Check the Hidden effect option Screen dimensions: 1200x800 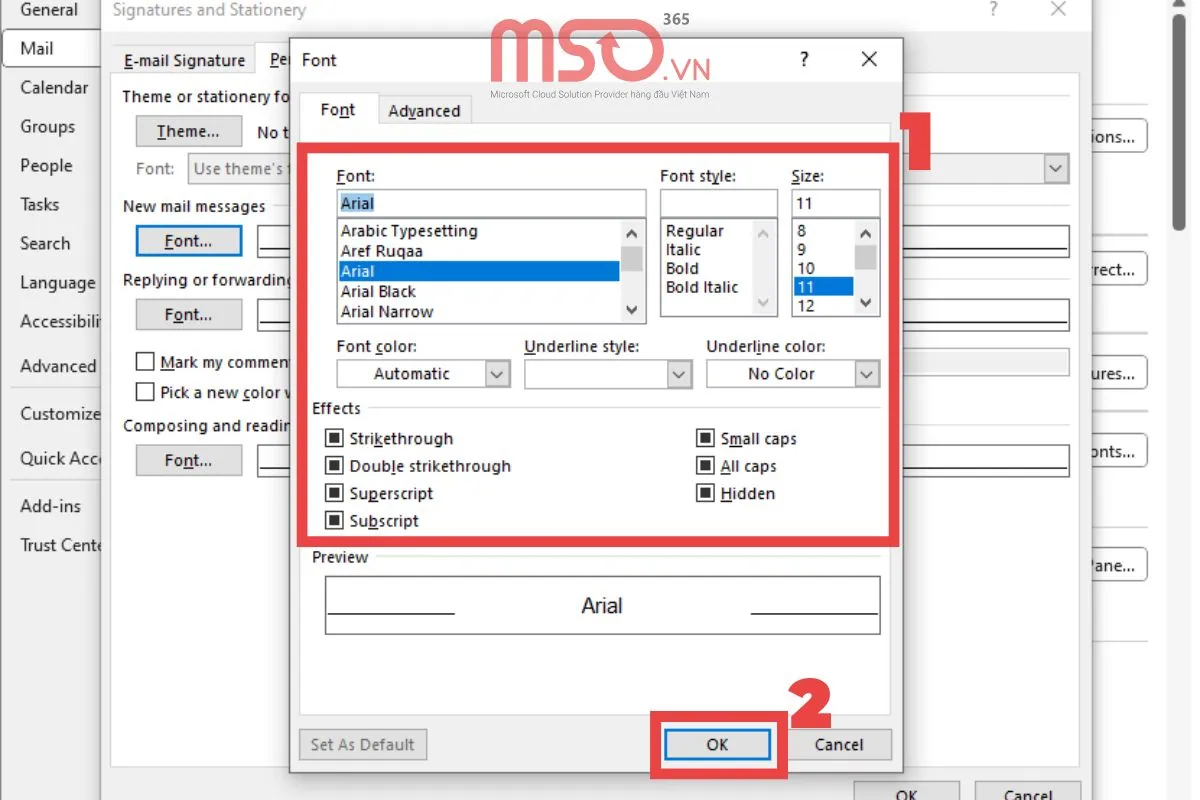[x=705, y=494]
